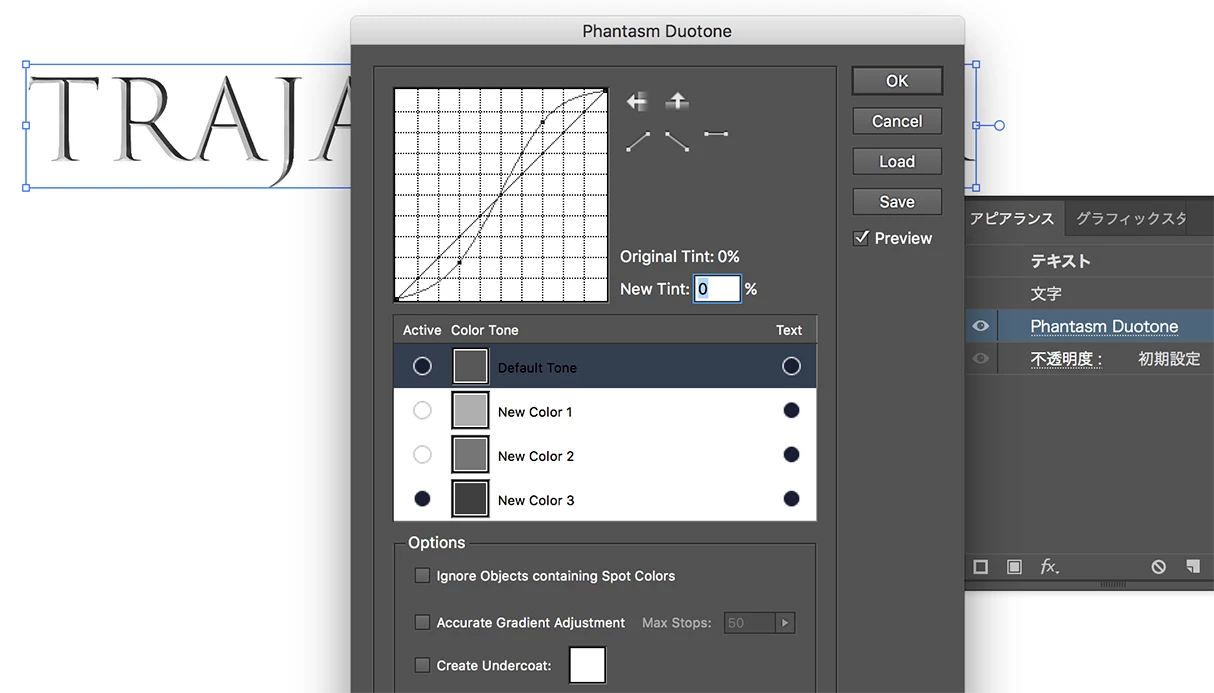Toggle Text radio for New Color 2
The image size is (1214, 693).
point(791,454)
